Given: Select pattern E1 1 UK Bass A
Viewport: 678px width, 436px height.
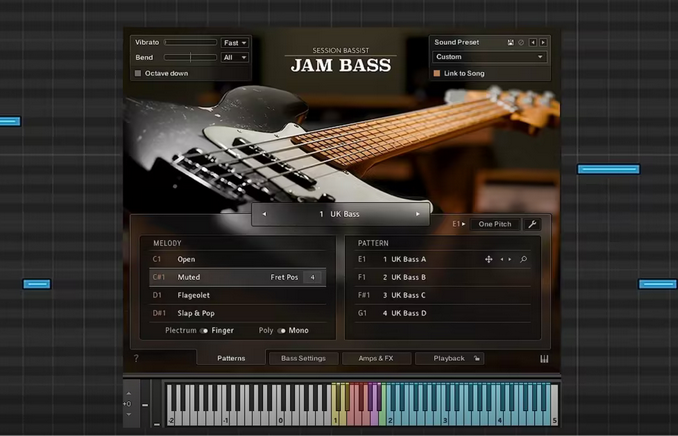Looking at the screenshot, I should click(442, 259).
